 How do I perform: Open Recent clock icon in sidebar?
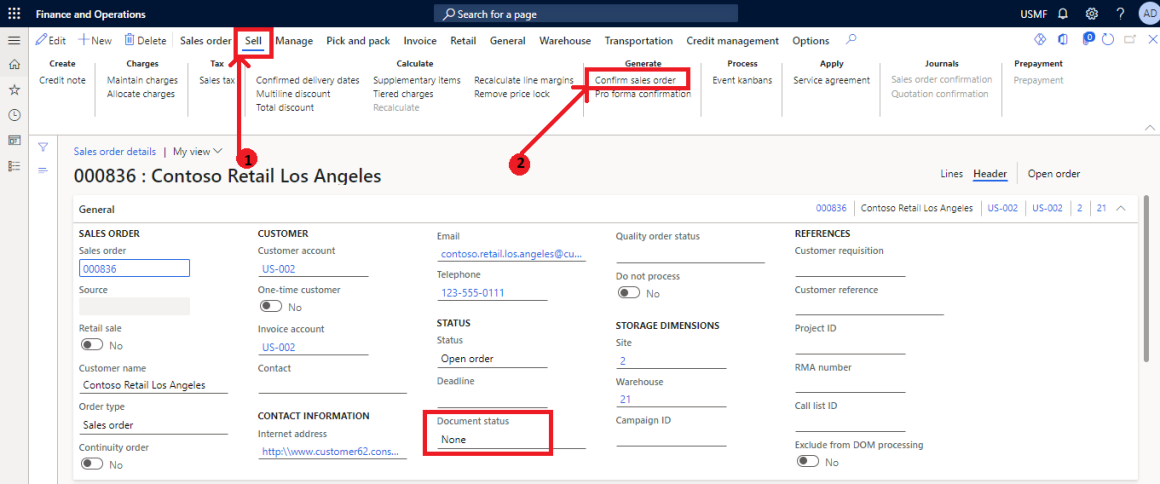14,115
